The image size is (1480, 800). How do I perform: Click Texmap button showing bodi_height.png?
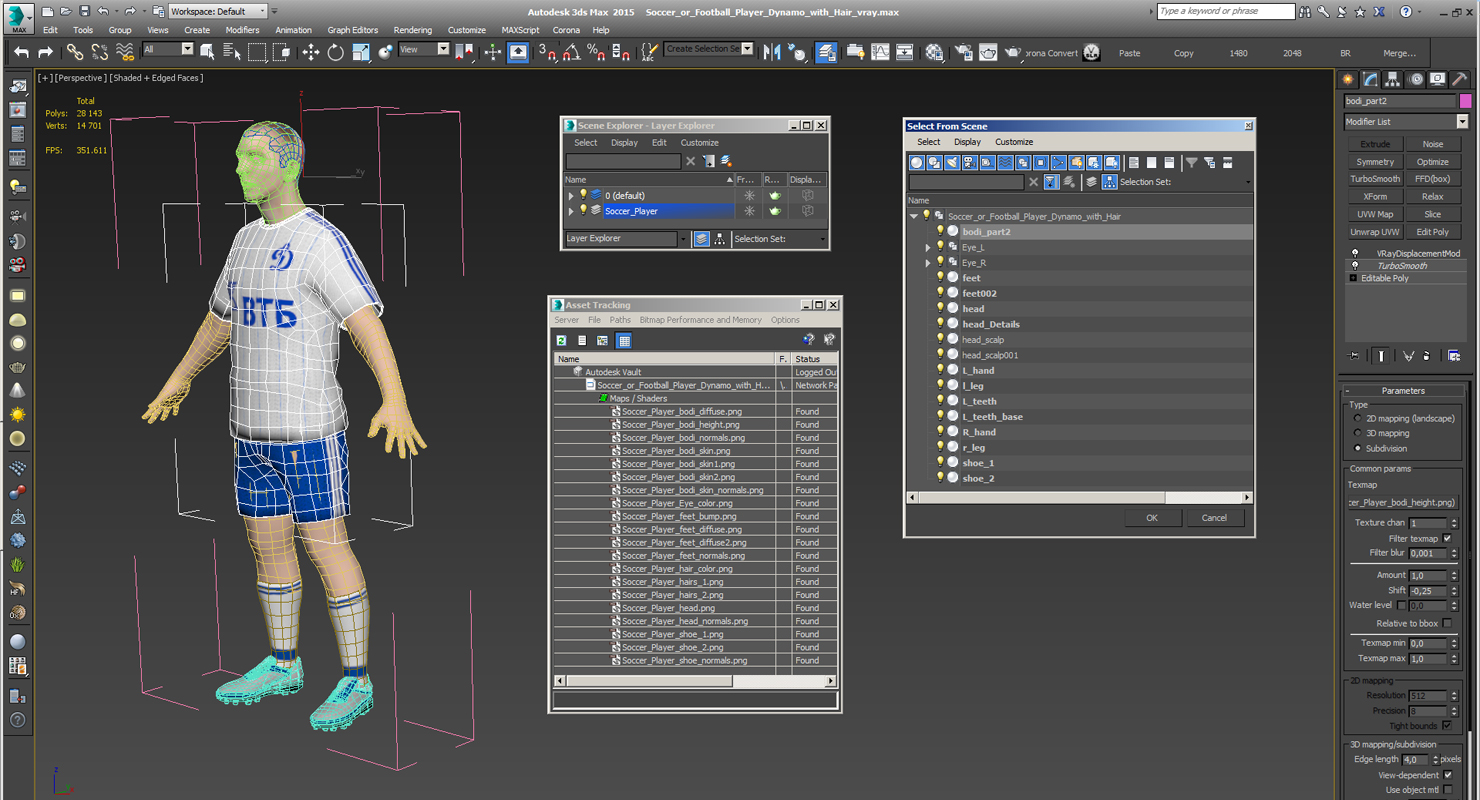pos(1403,503)
